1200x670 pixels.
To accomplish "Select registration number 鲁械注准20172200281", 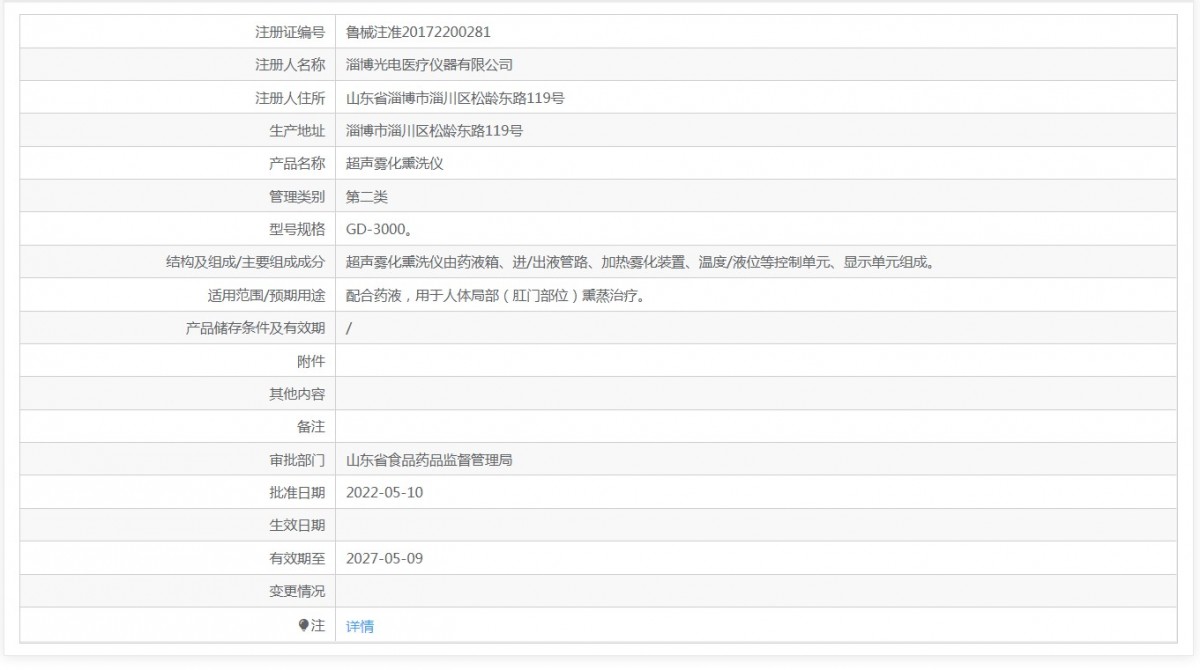I will [418, 32].
